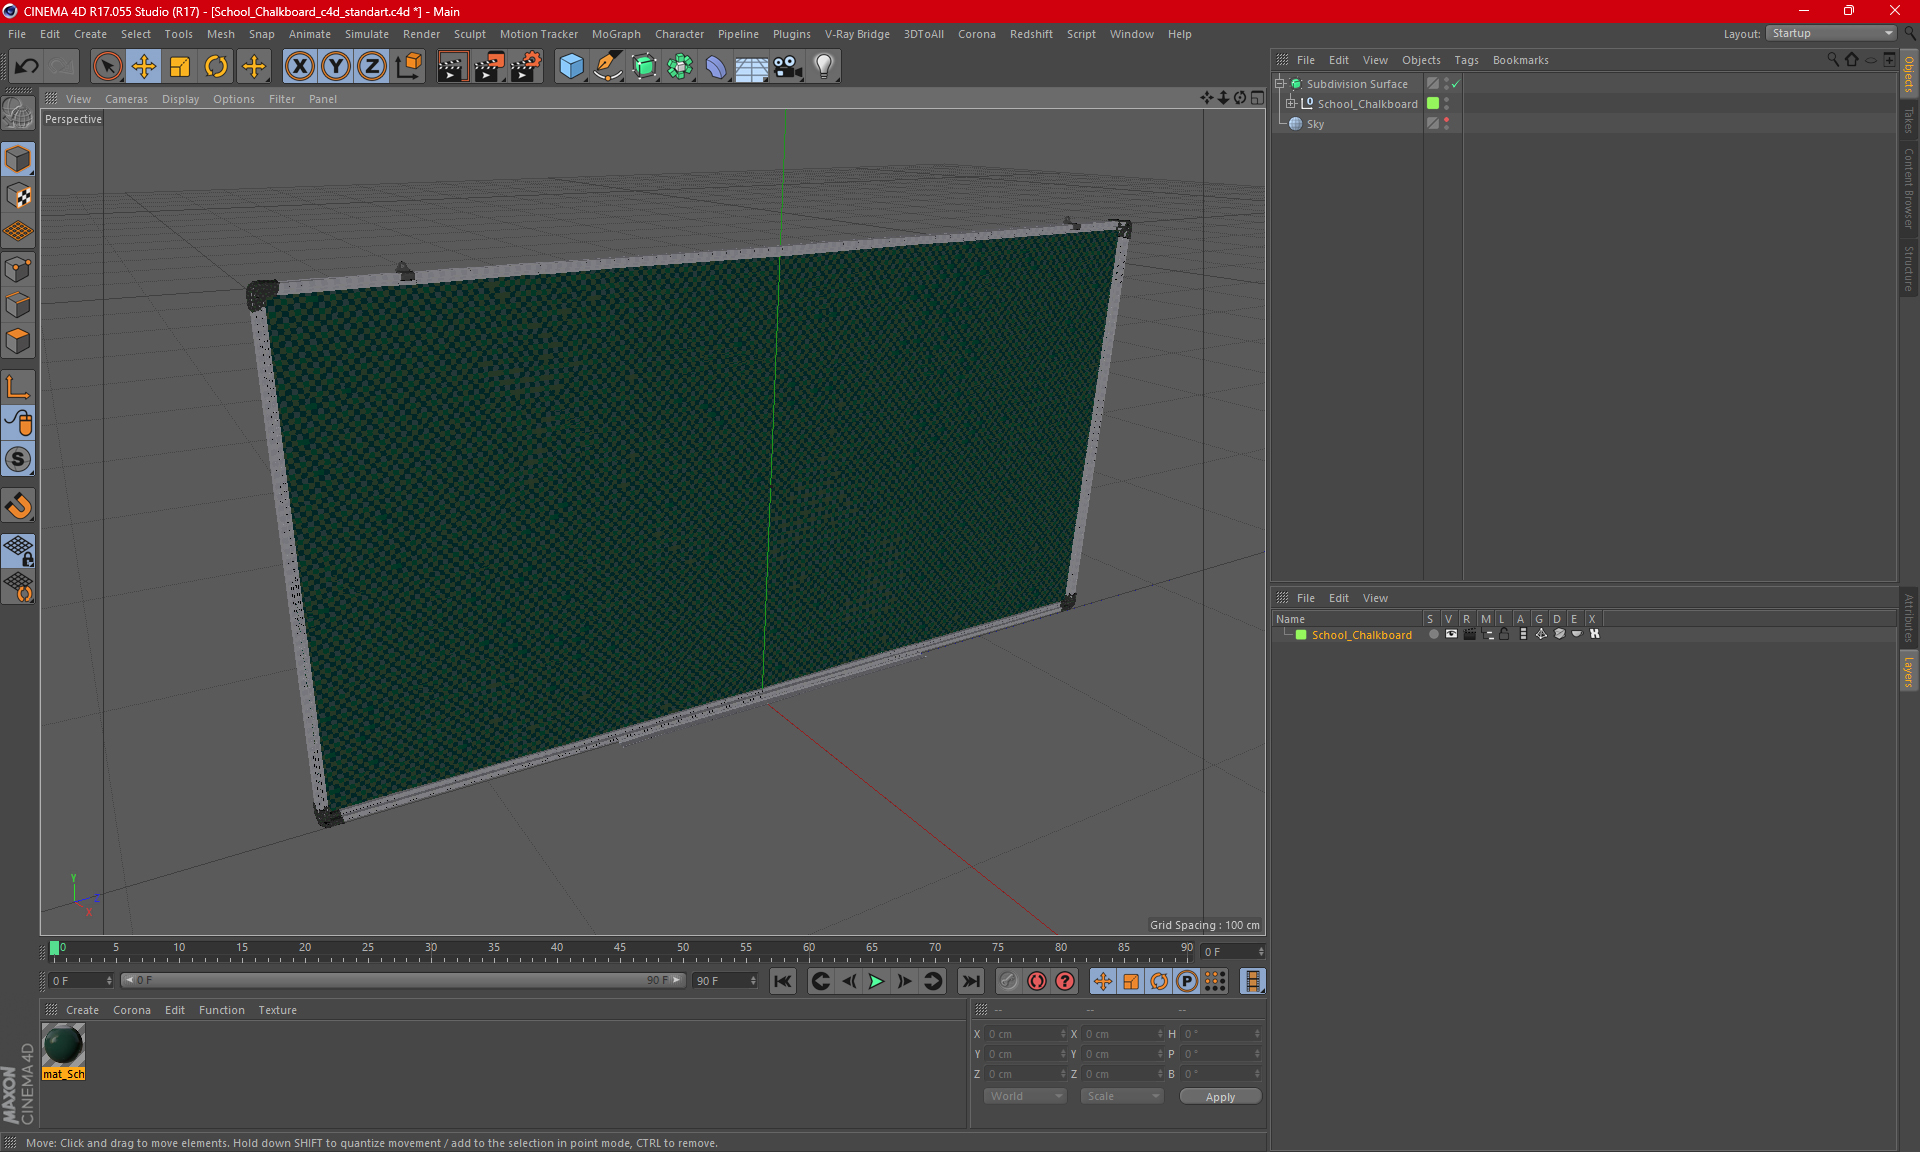Open the Content Browser side tab
The height and width of the screenshot is (1152, 1920).
tap(1909, 188)
